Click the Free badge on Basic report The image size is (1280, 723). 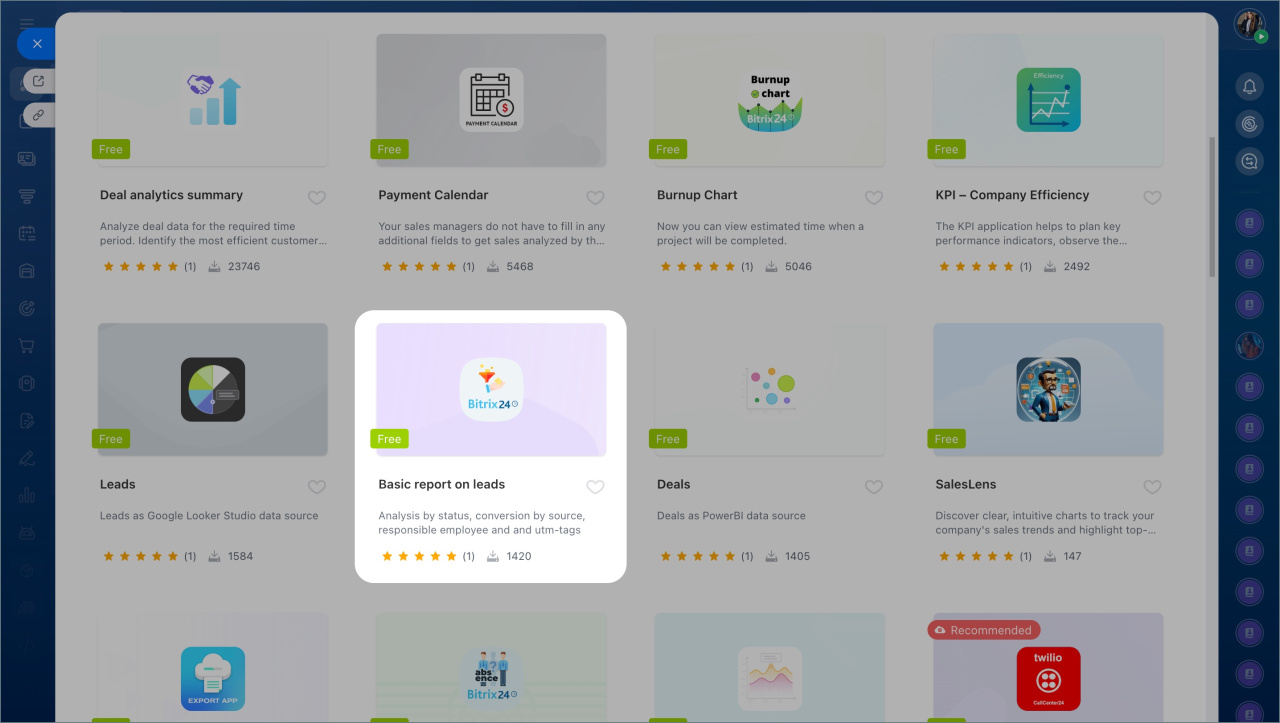[389, 439]
